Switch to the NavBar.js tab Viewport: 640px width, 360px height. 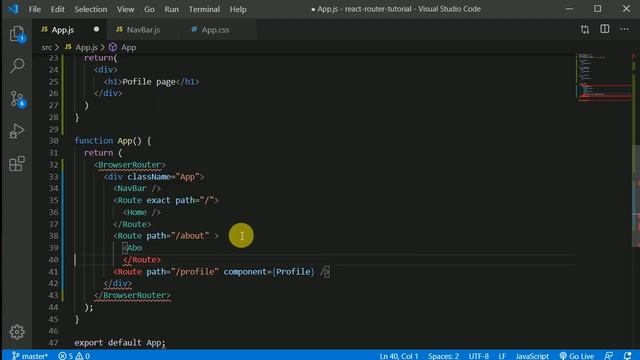pos(143,29)
